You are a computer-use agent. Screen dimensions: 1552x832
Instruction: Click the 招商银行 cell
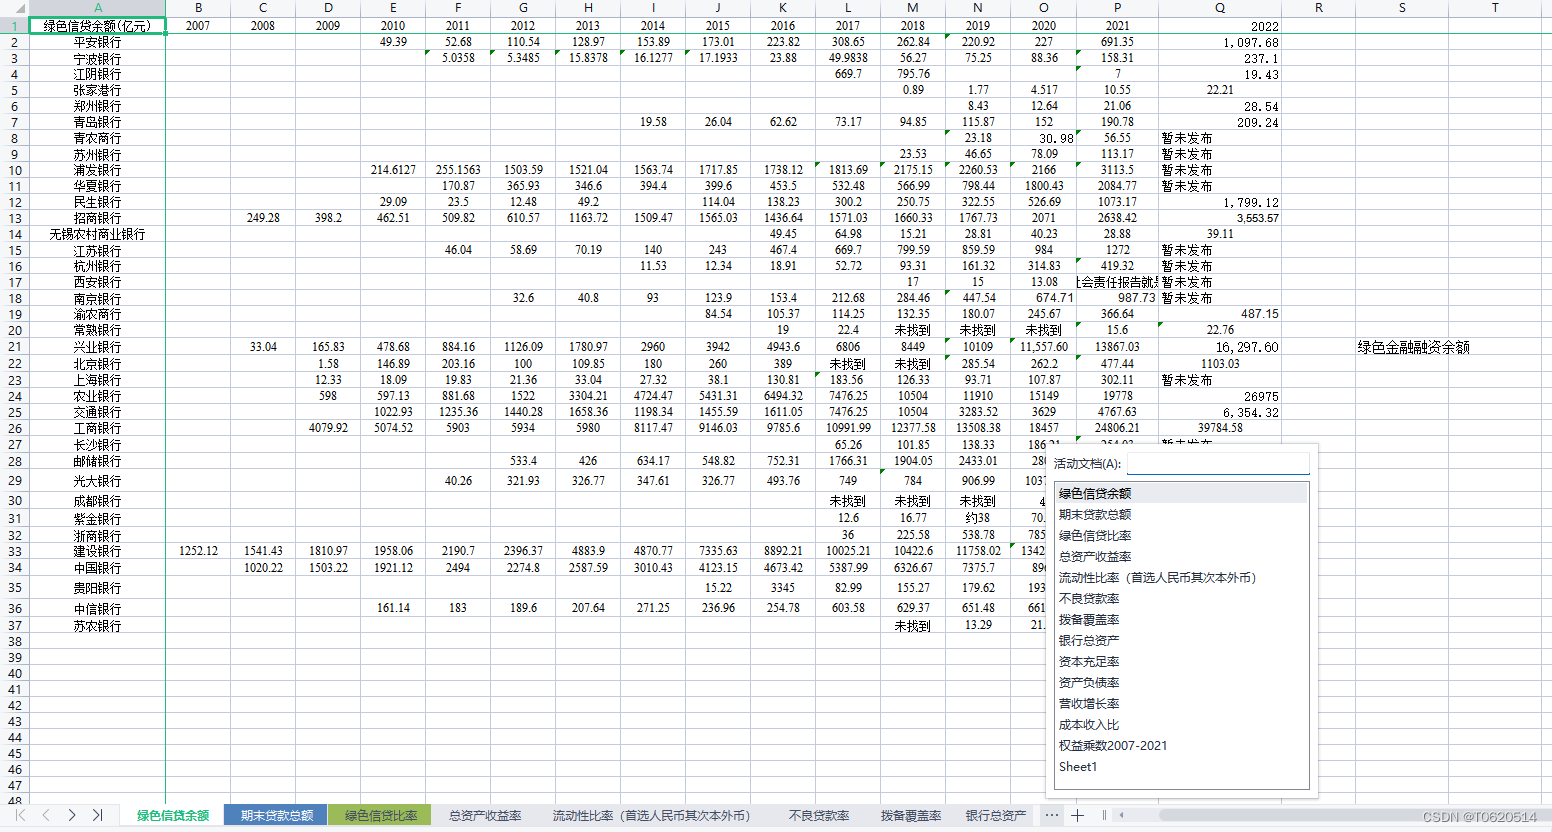click(97, 218)
